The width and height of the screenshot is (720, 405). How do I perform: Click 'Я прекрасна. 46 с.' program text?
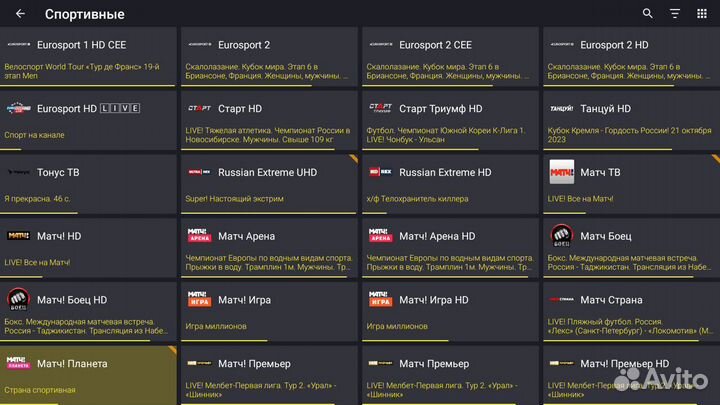point(37,199)
